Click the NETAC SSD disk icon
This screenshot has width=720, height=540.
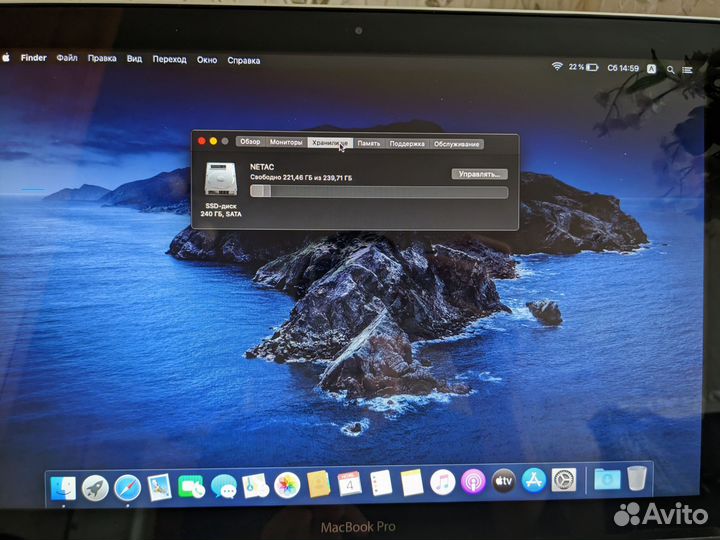(x=221, y=179)
